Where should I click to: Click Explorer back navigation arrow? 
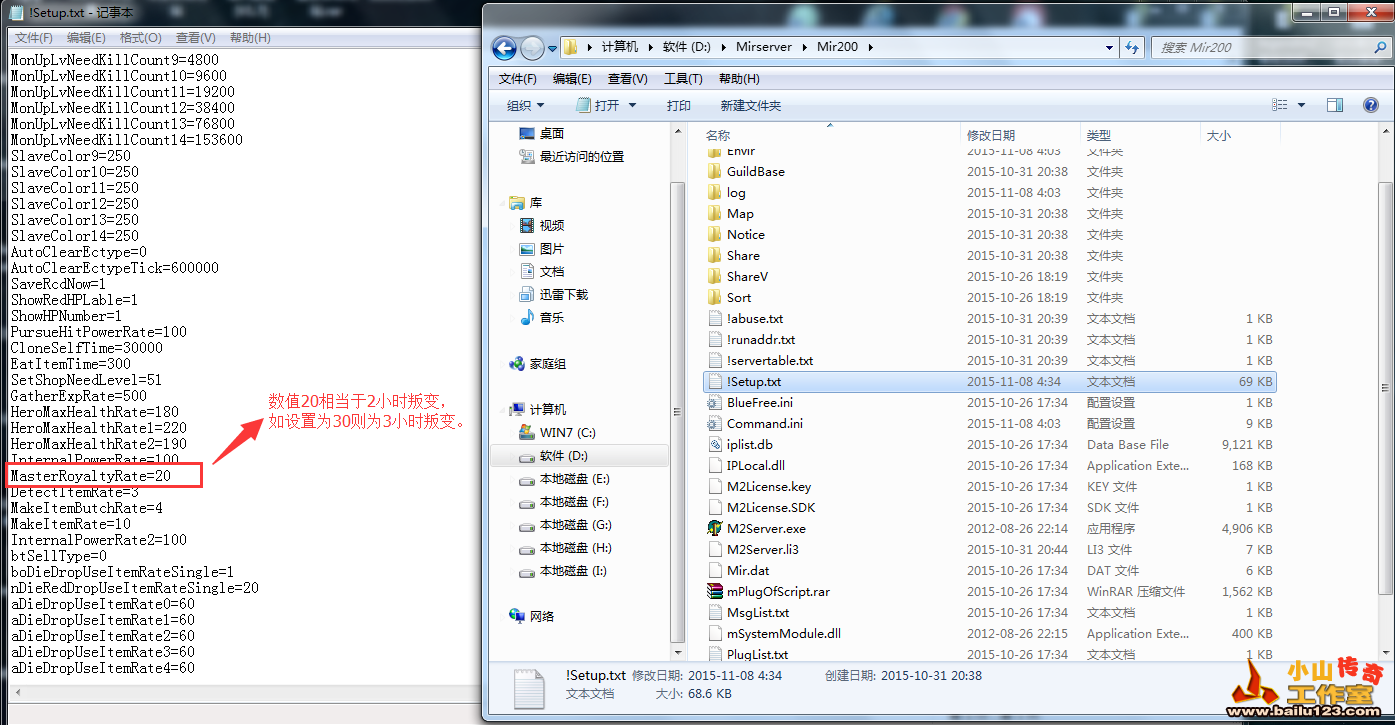[505, 47]
